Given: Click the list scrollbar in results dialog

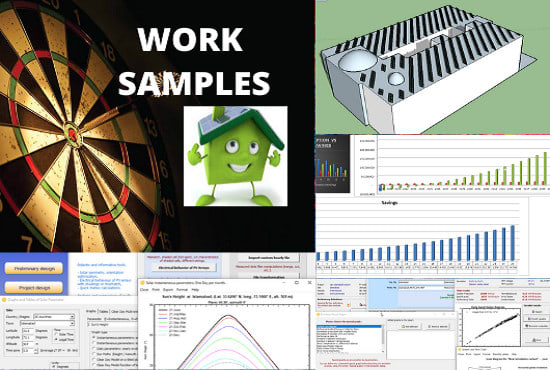Looking at the screenshot, I should click(x=383, y=339).
